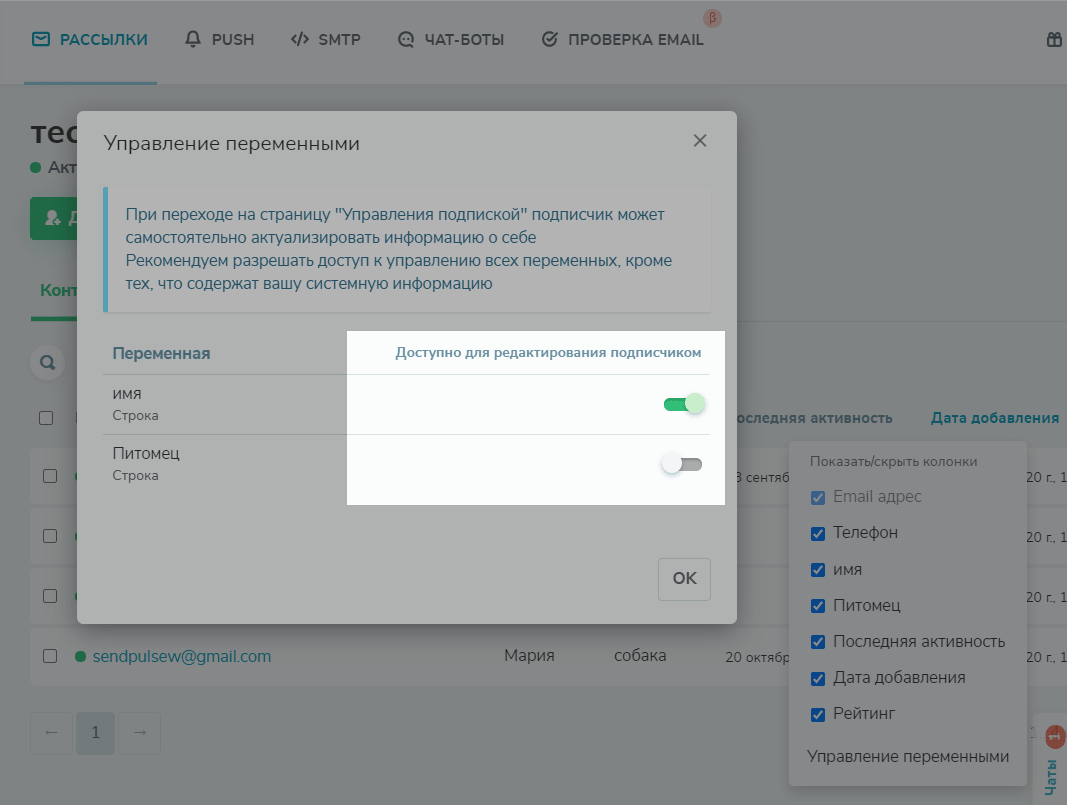This screenshot has height=805, width=1067.
Task: Uncheck the Телефон column checkbox
Action: pos(818,533)
